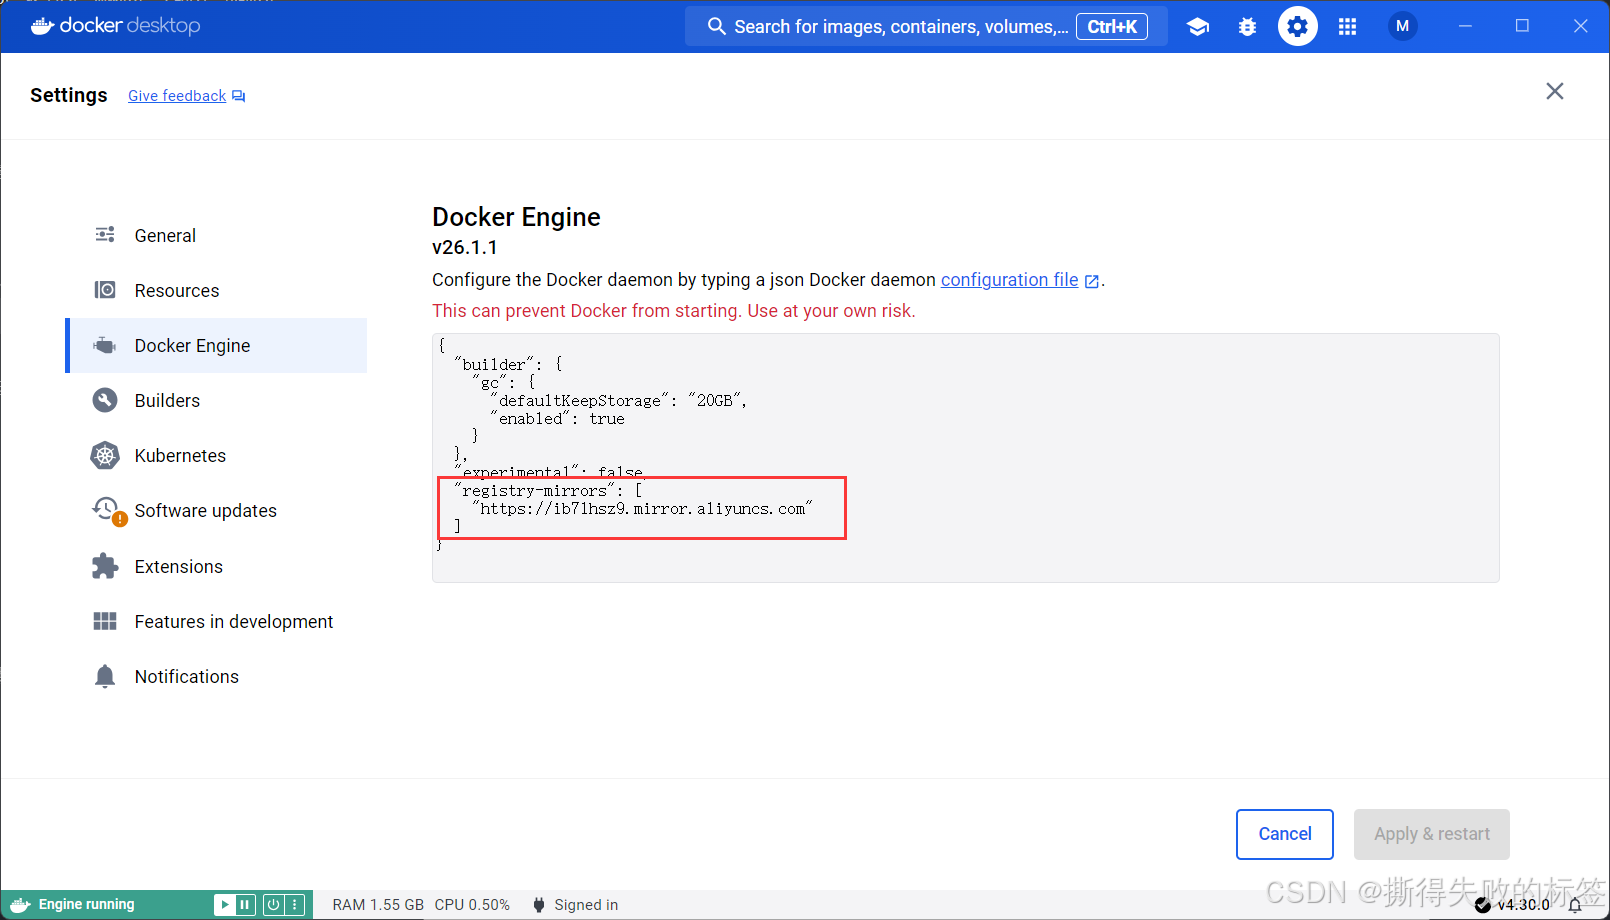
Task: Click the Docker Desktop whale logo
Action: [42, 25]
